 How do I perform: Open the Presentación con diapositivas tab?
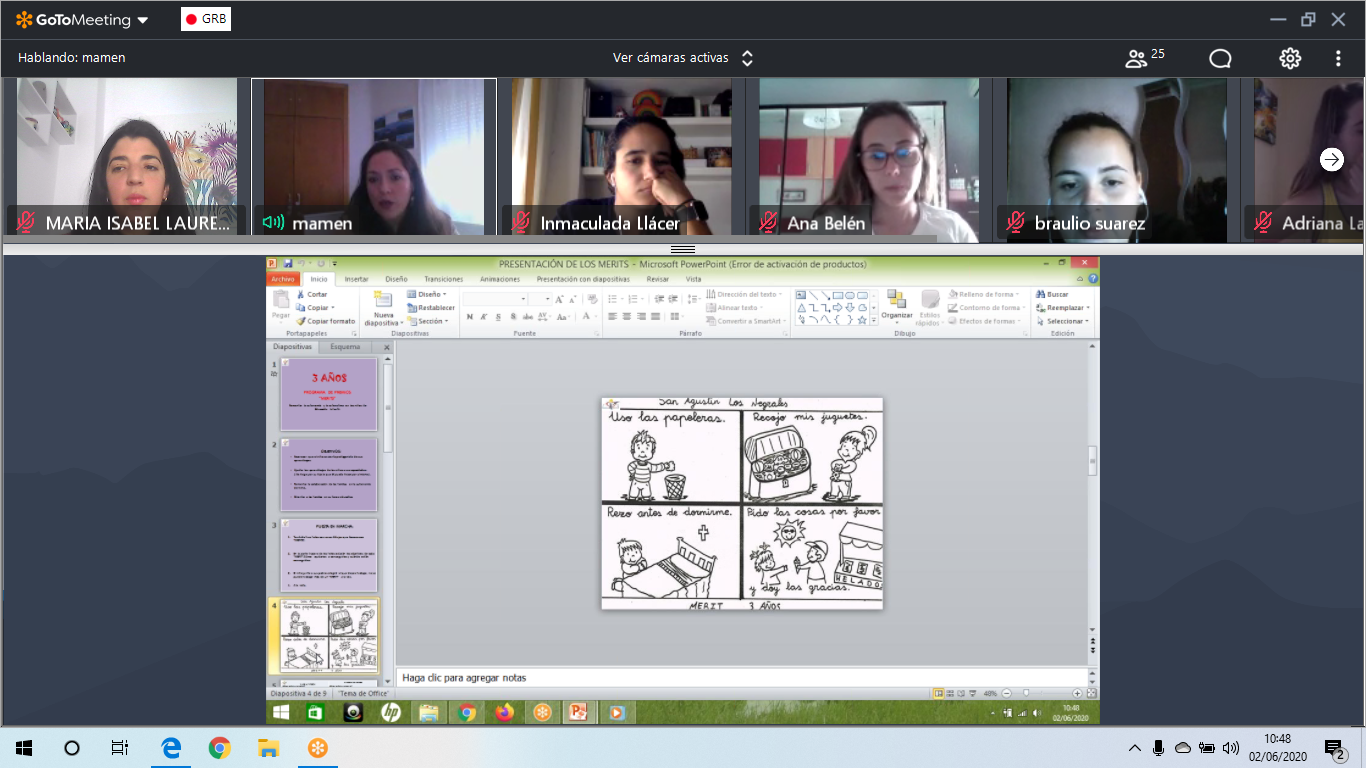point(583,279)
